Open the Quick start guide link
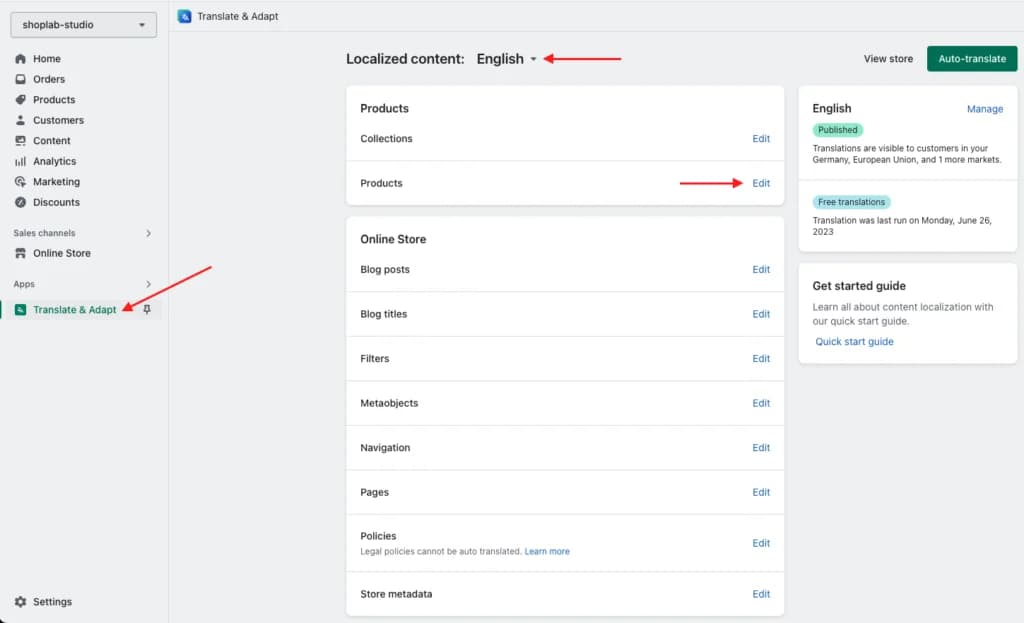1024x623 pixels. tap(854, 342)
